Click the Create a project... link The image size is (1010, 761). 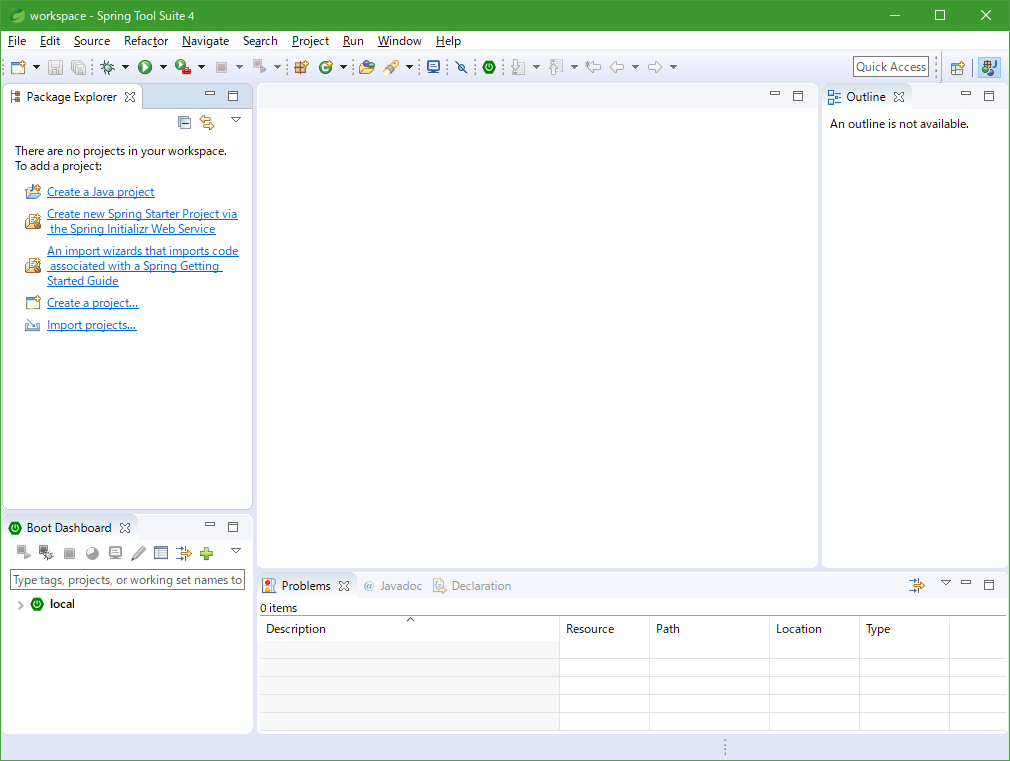tap(93, 303)
